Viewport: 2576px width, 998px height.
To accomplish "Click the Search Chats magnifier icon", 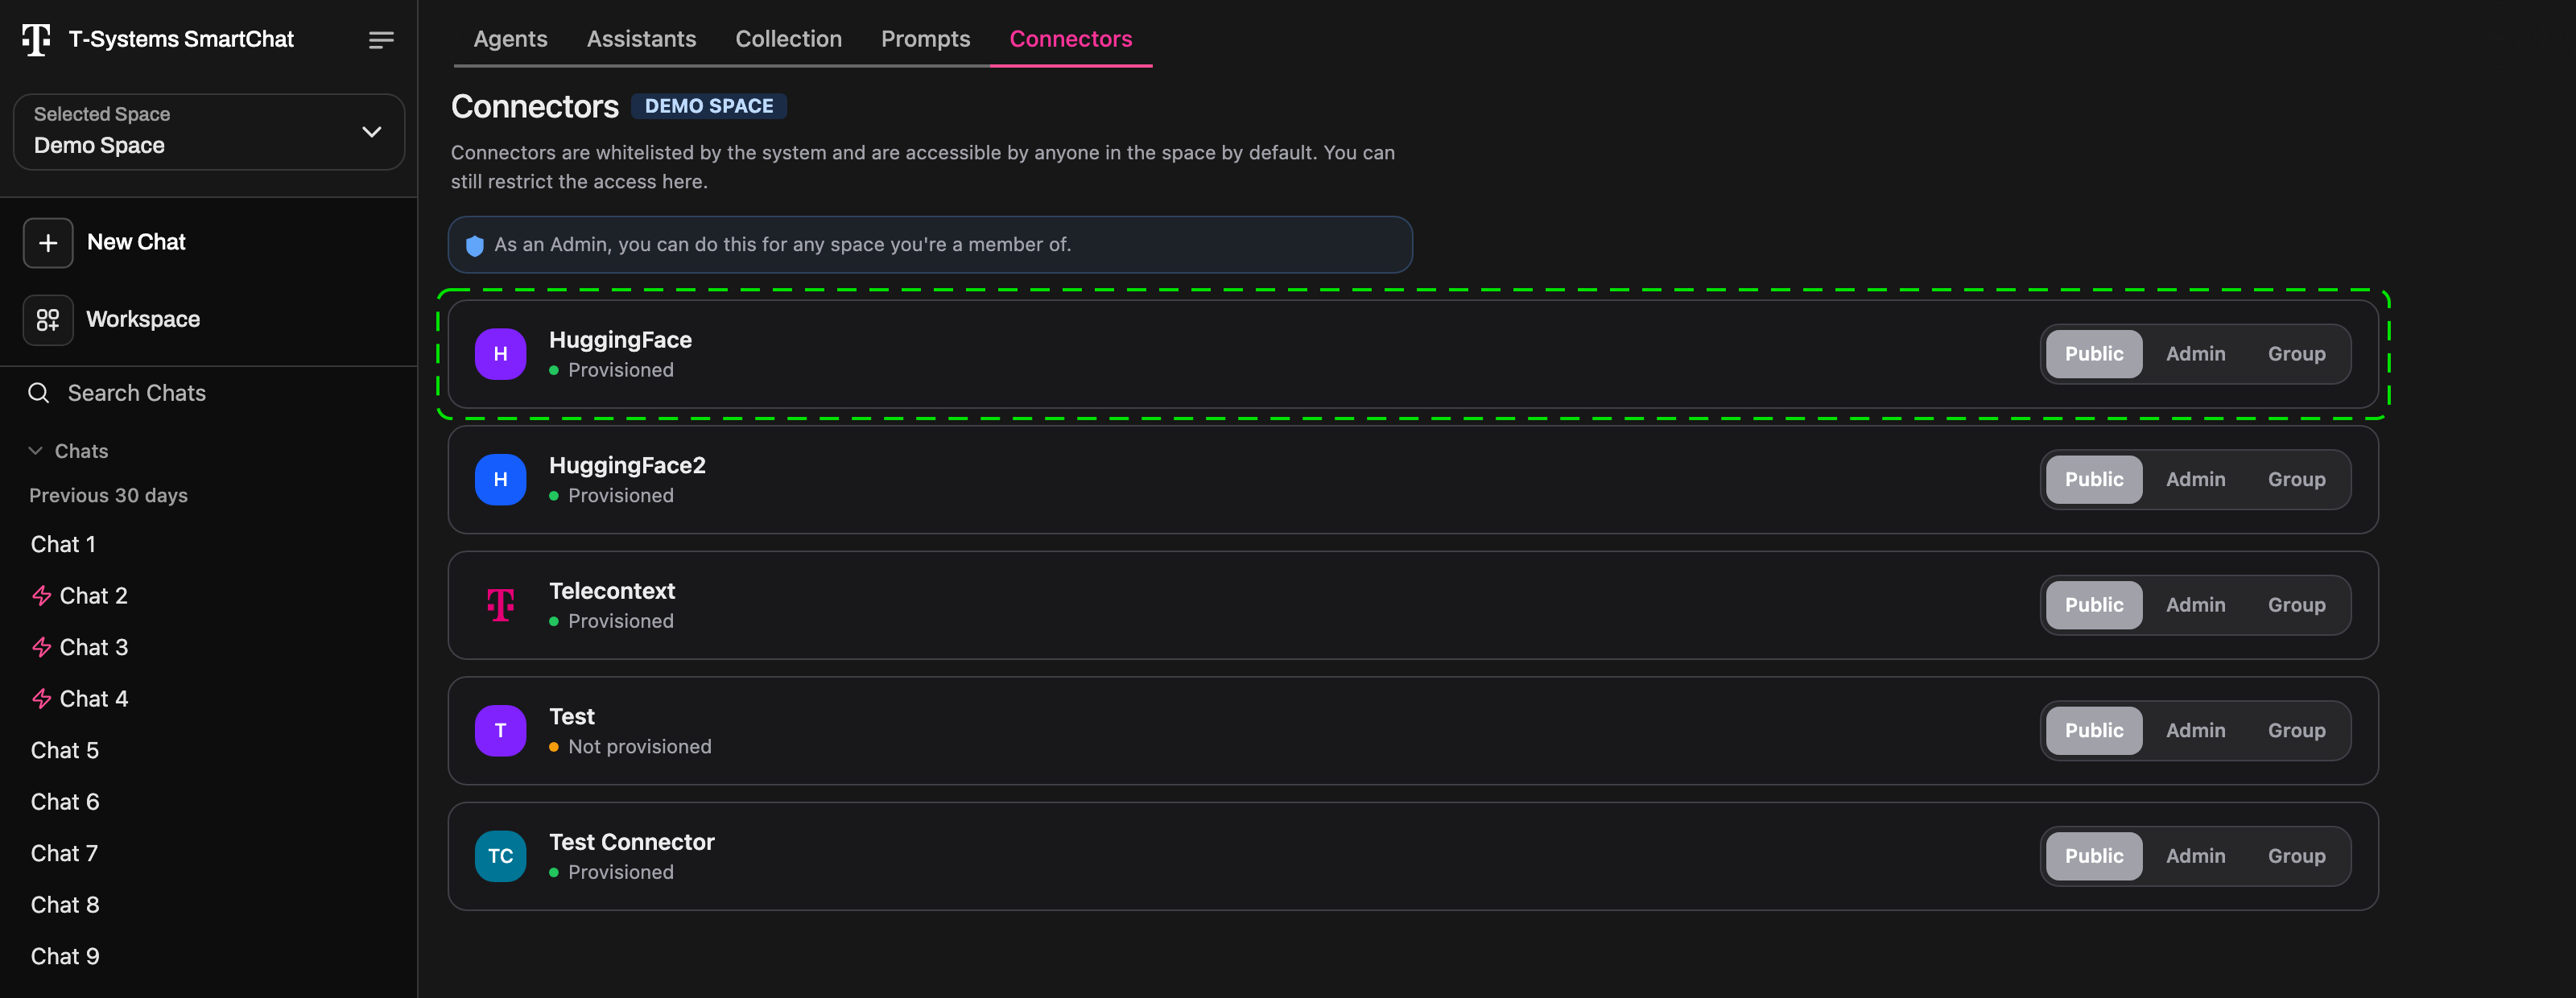I will 39,393.
